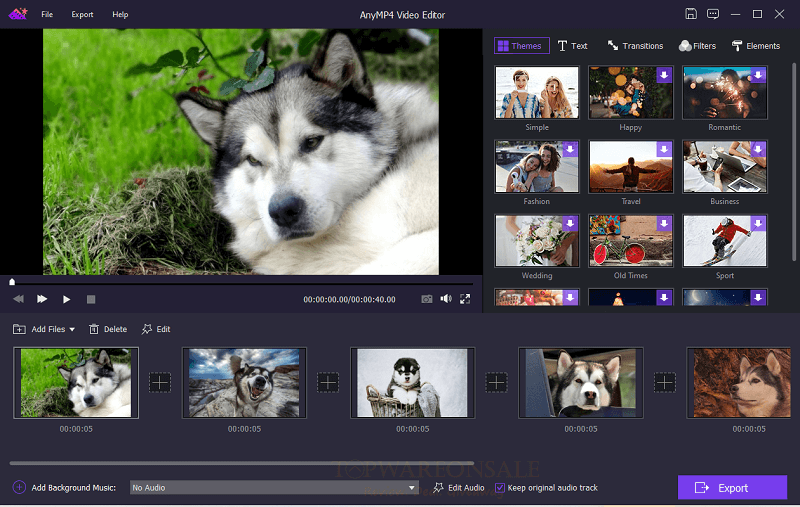The image size is (800, 507).
Task: Click the preview playhead marker
Action: (12, 282)
